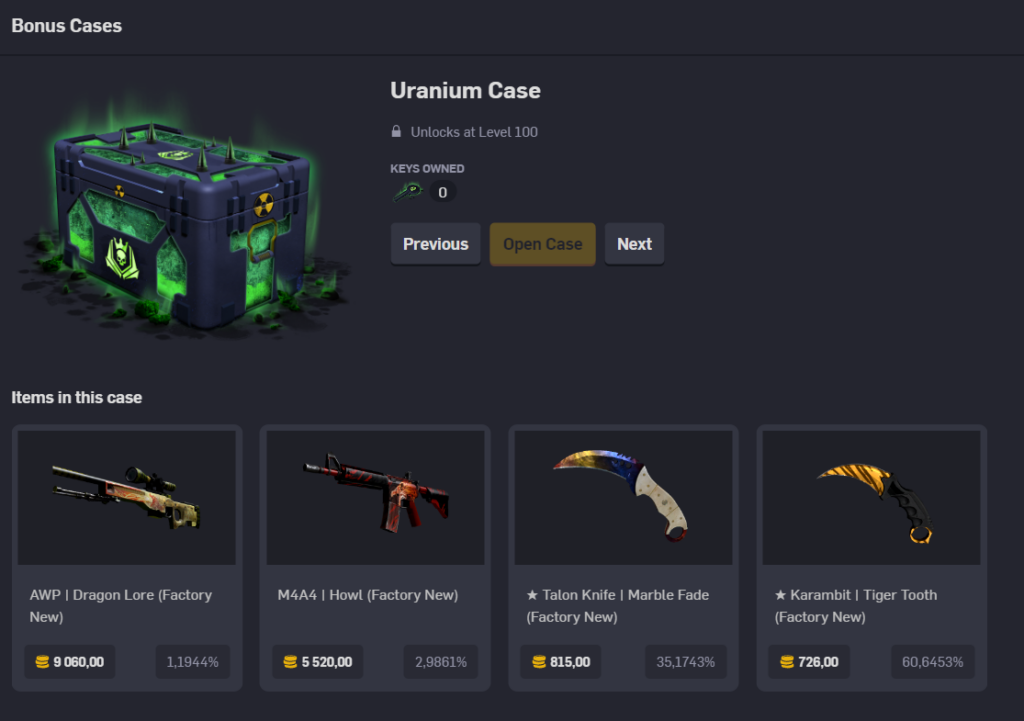Viewport: 1024px width, 721px height.
Task: Go to the Previous case
Action: coord(436,244)
